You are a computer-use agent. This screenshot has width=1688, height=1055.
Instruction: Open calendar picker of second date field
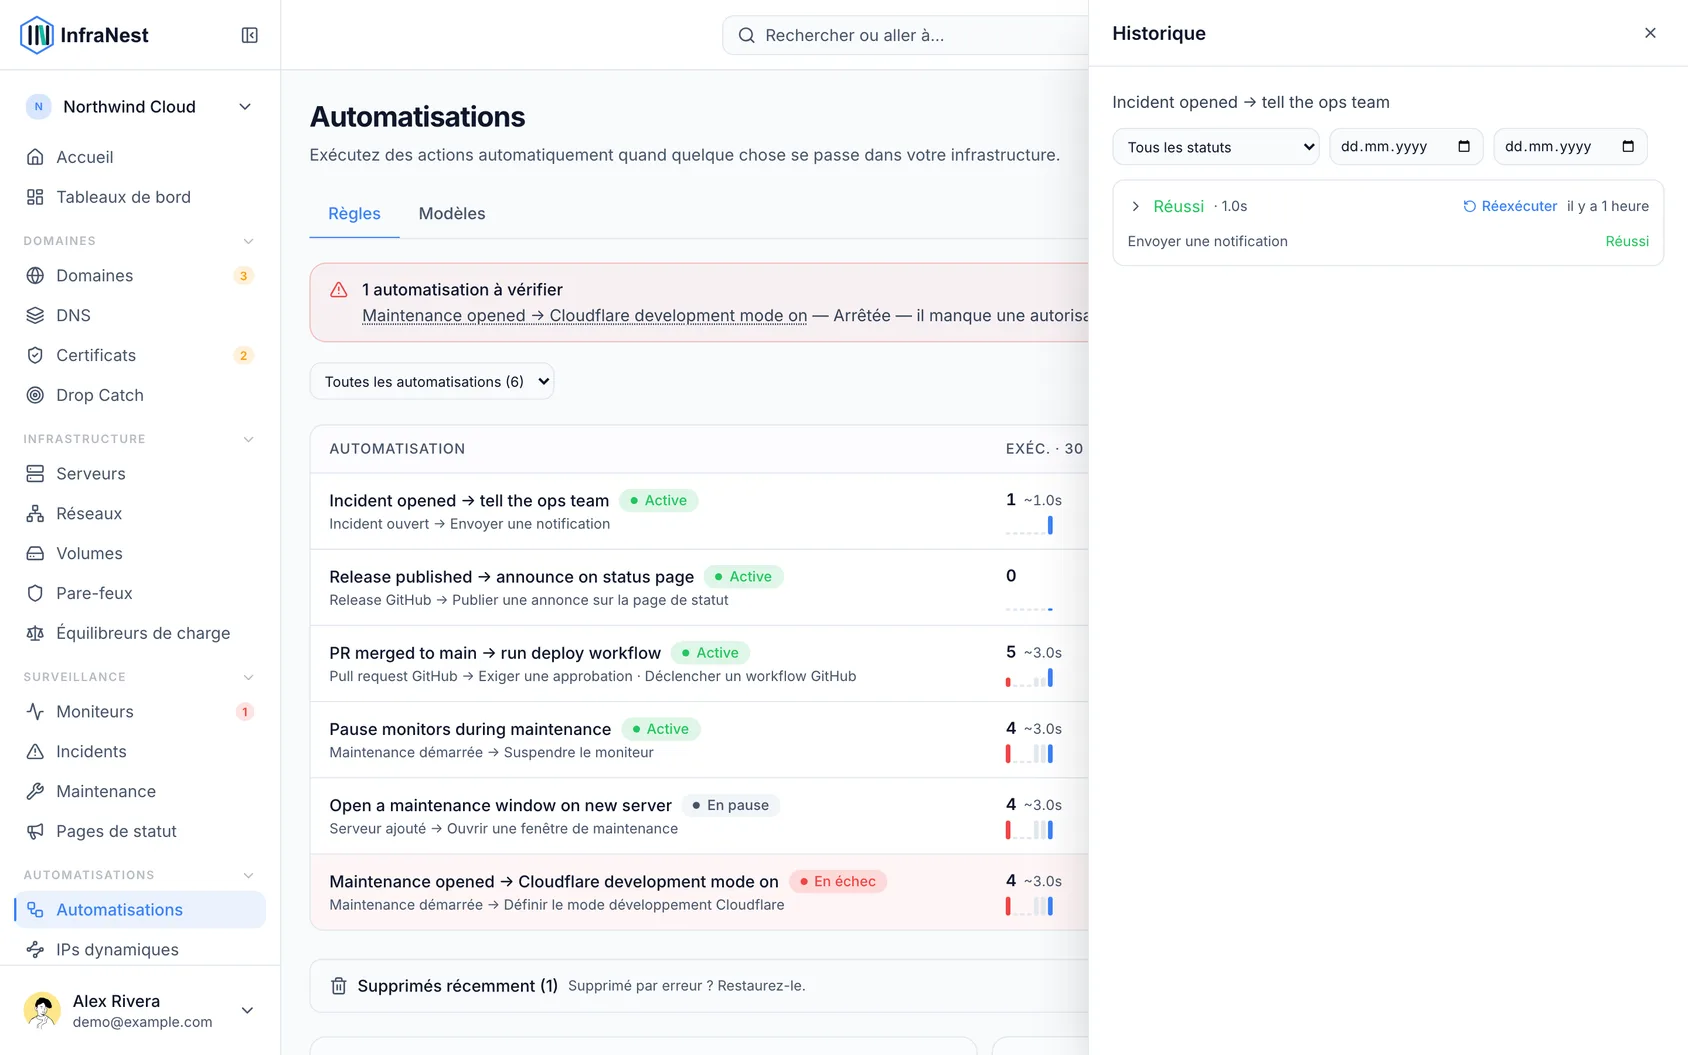1628,146
